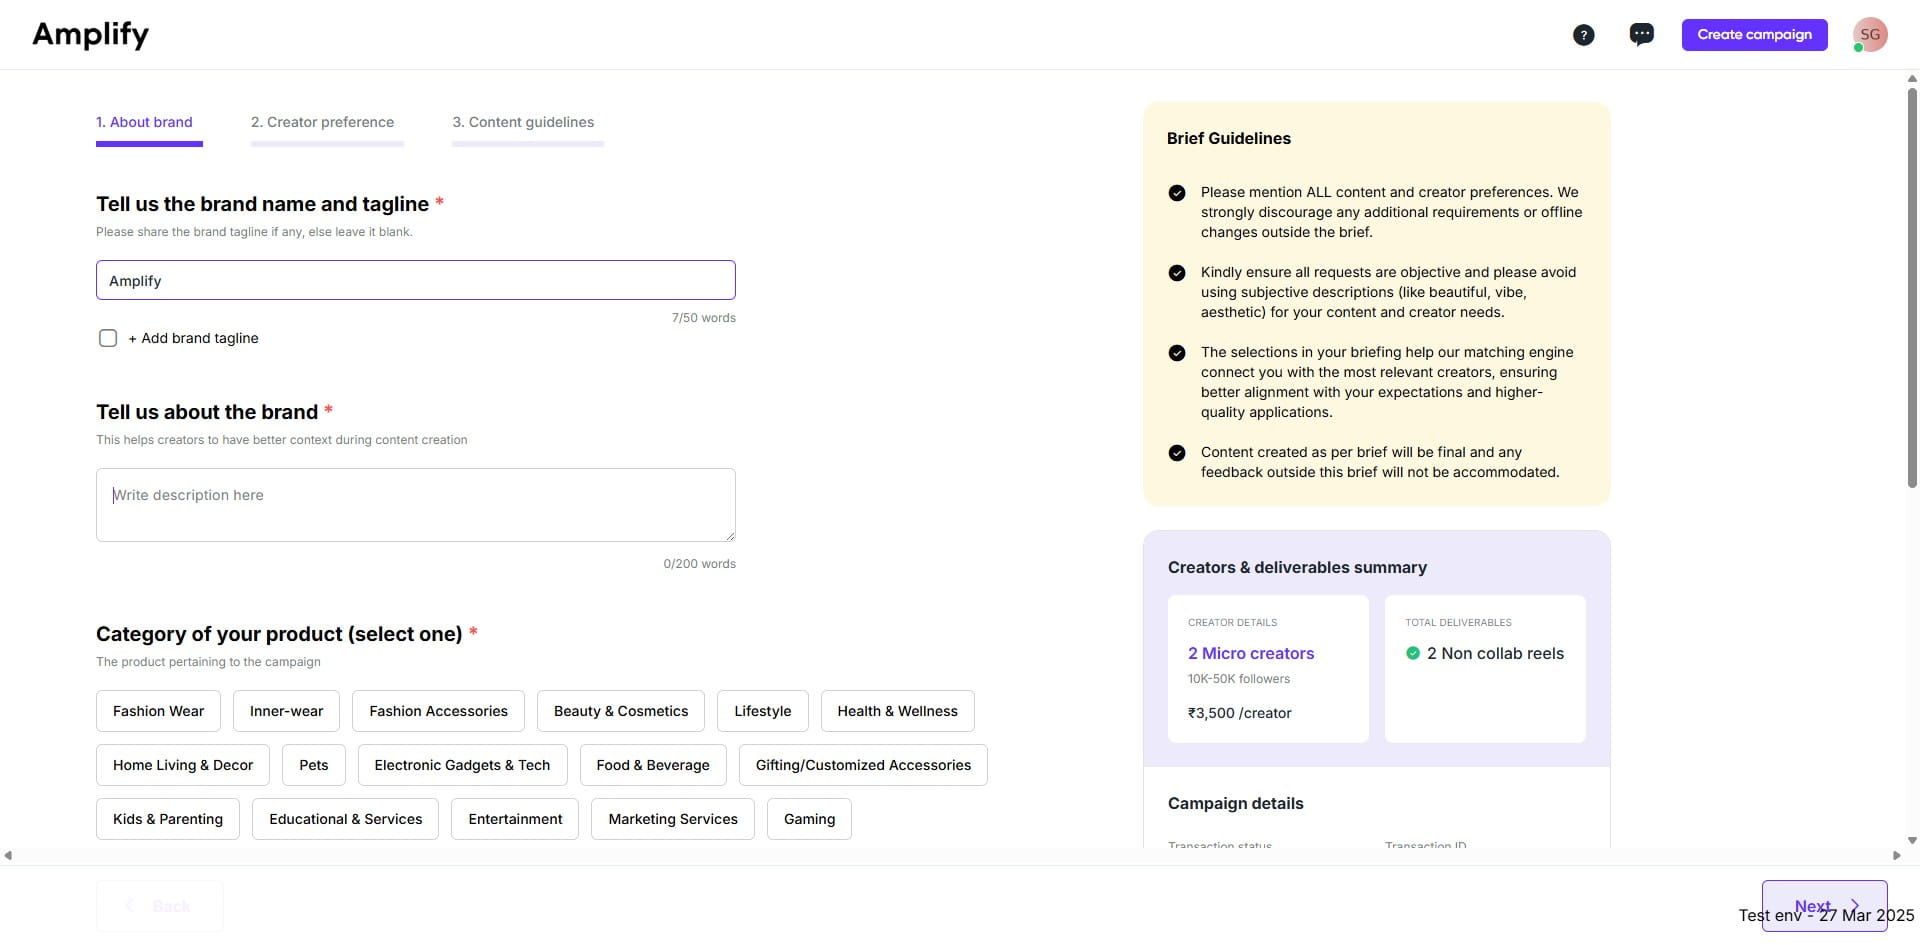Viewport: 1920px width, 945px height.
Task: Switch to the Content guidelines step
Action: pyautogui.click(x=523, y=121)
